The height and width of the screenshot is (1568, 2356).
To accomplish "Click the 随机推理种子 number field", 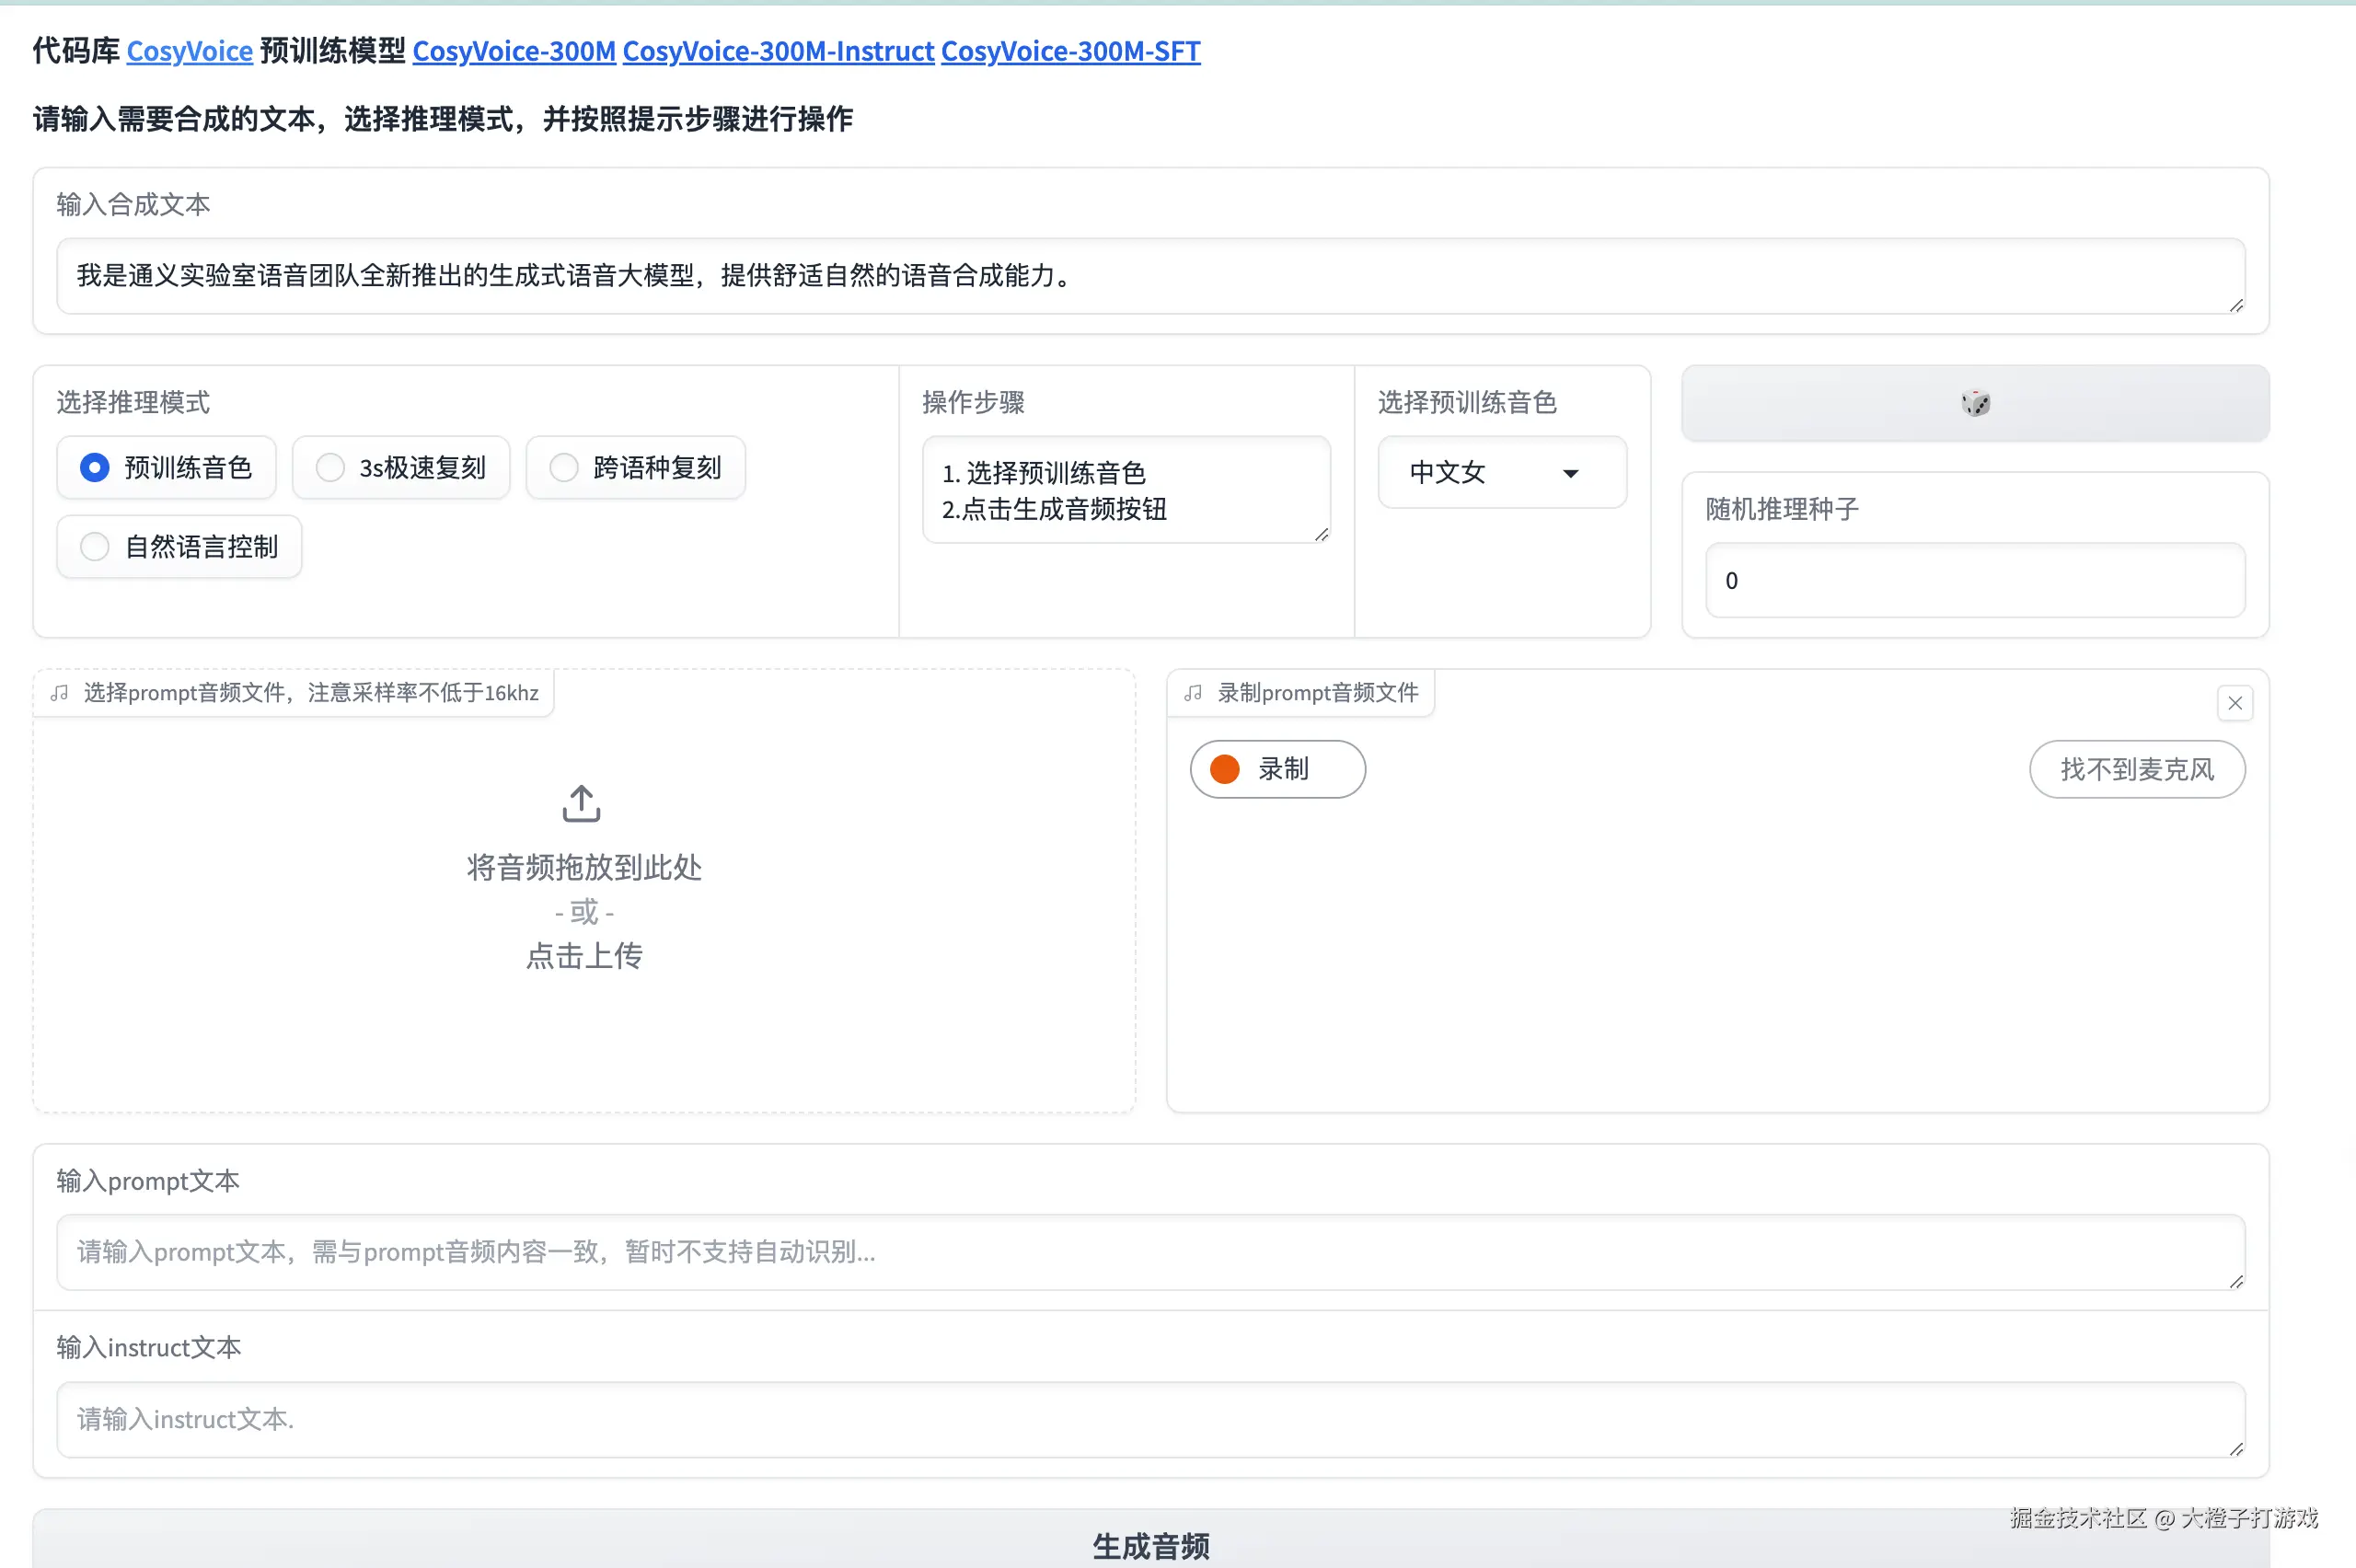I will [x=1974, y=581].
